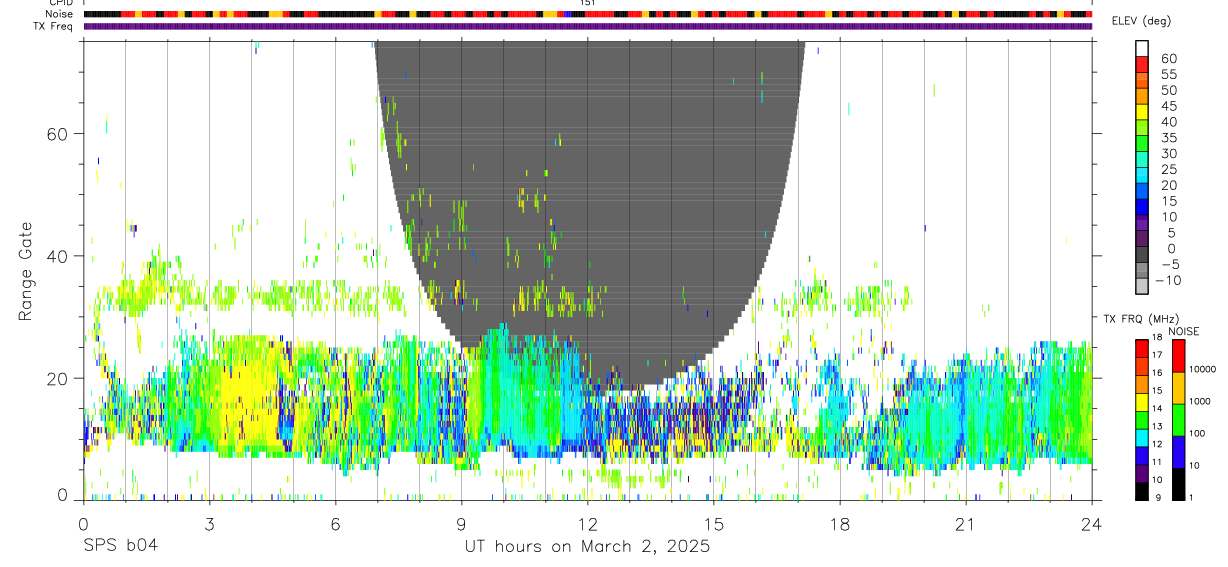Click the Noise color strip above the plot
The height and width of the screenshot is (567, 1228).
click(588, 14)
